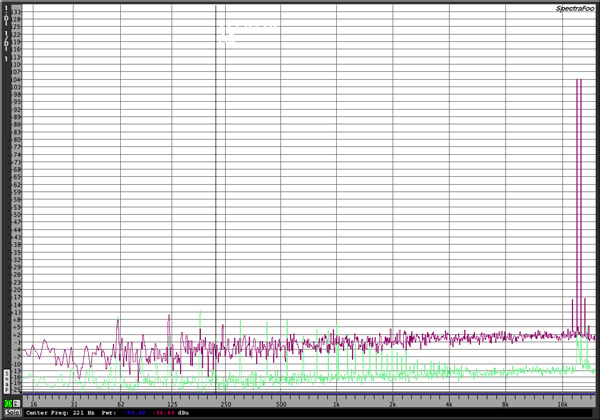
Task: Click the 4k label on the frequency axis
Action: [449, 404]
